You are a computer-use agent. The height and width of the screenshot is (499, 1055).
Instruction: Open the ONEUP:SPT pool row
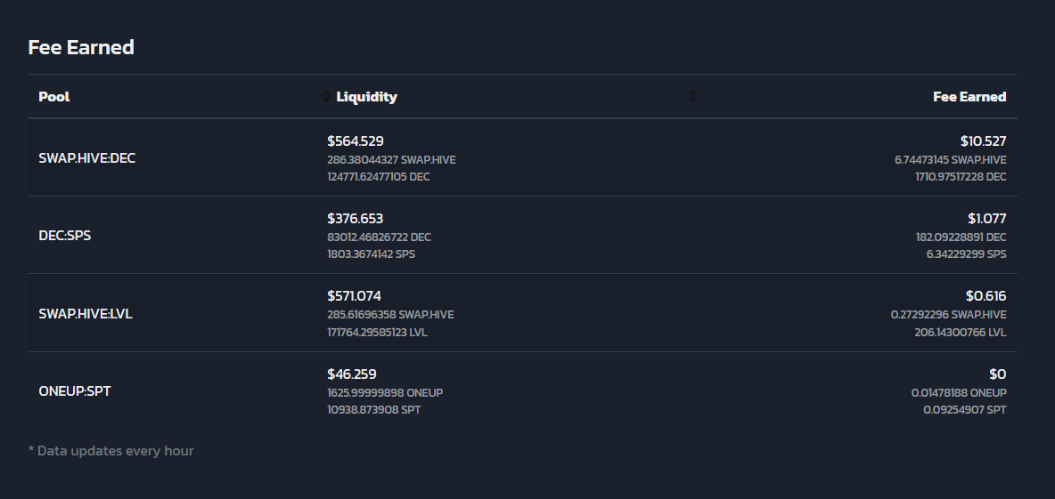pos(523,391)
